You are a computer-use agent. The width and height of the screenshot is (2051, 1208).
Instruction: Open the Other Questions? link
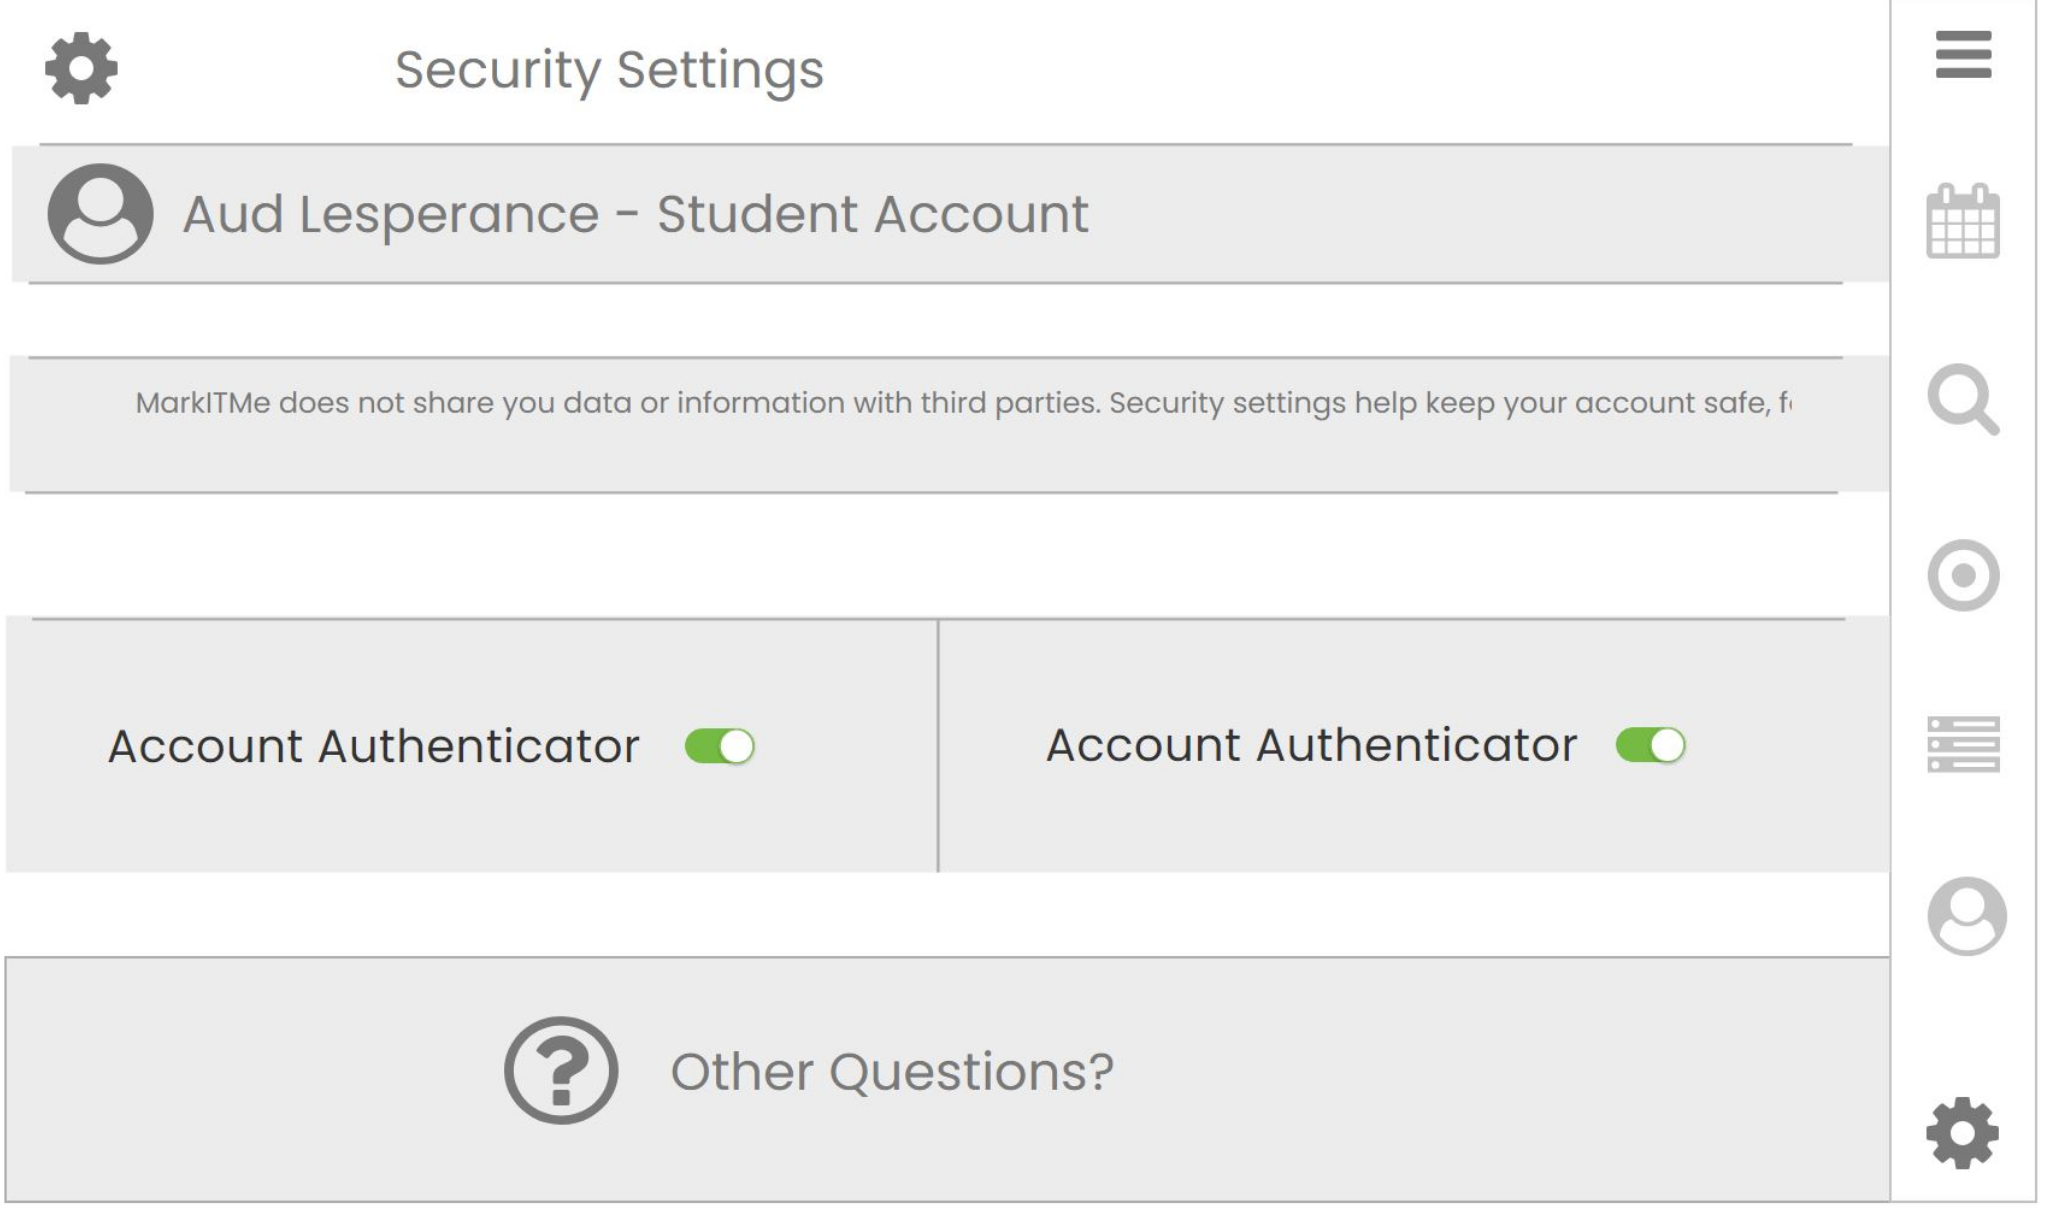[x=891, y=1071]
